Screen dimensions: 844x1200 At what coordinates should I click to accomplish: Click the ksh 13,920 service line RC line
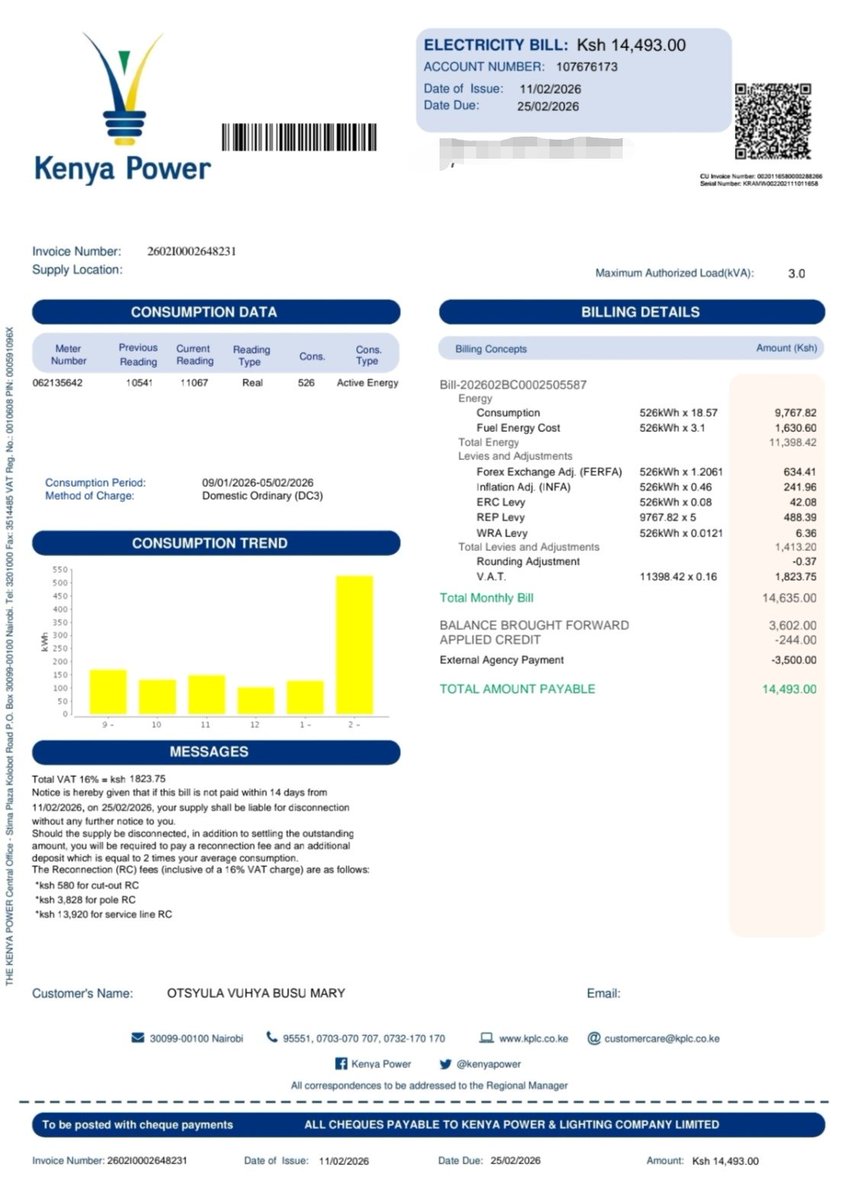103,914
